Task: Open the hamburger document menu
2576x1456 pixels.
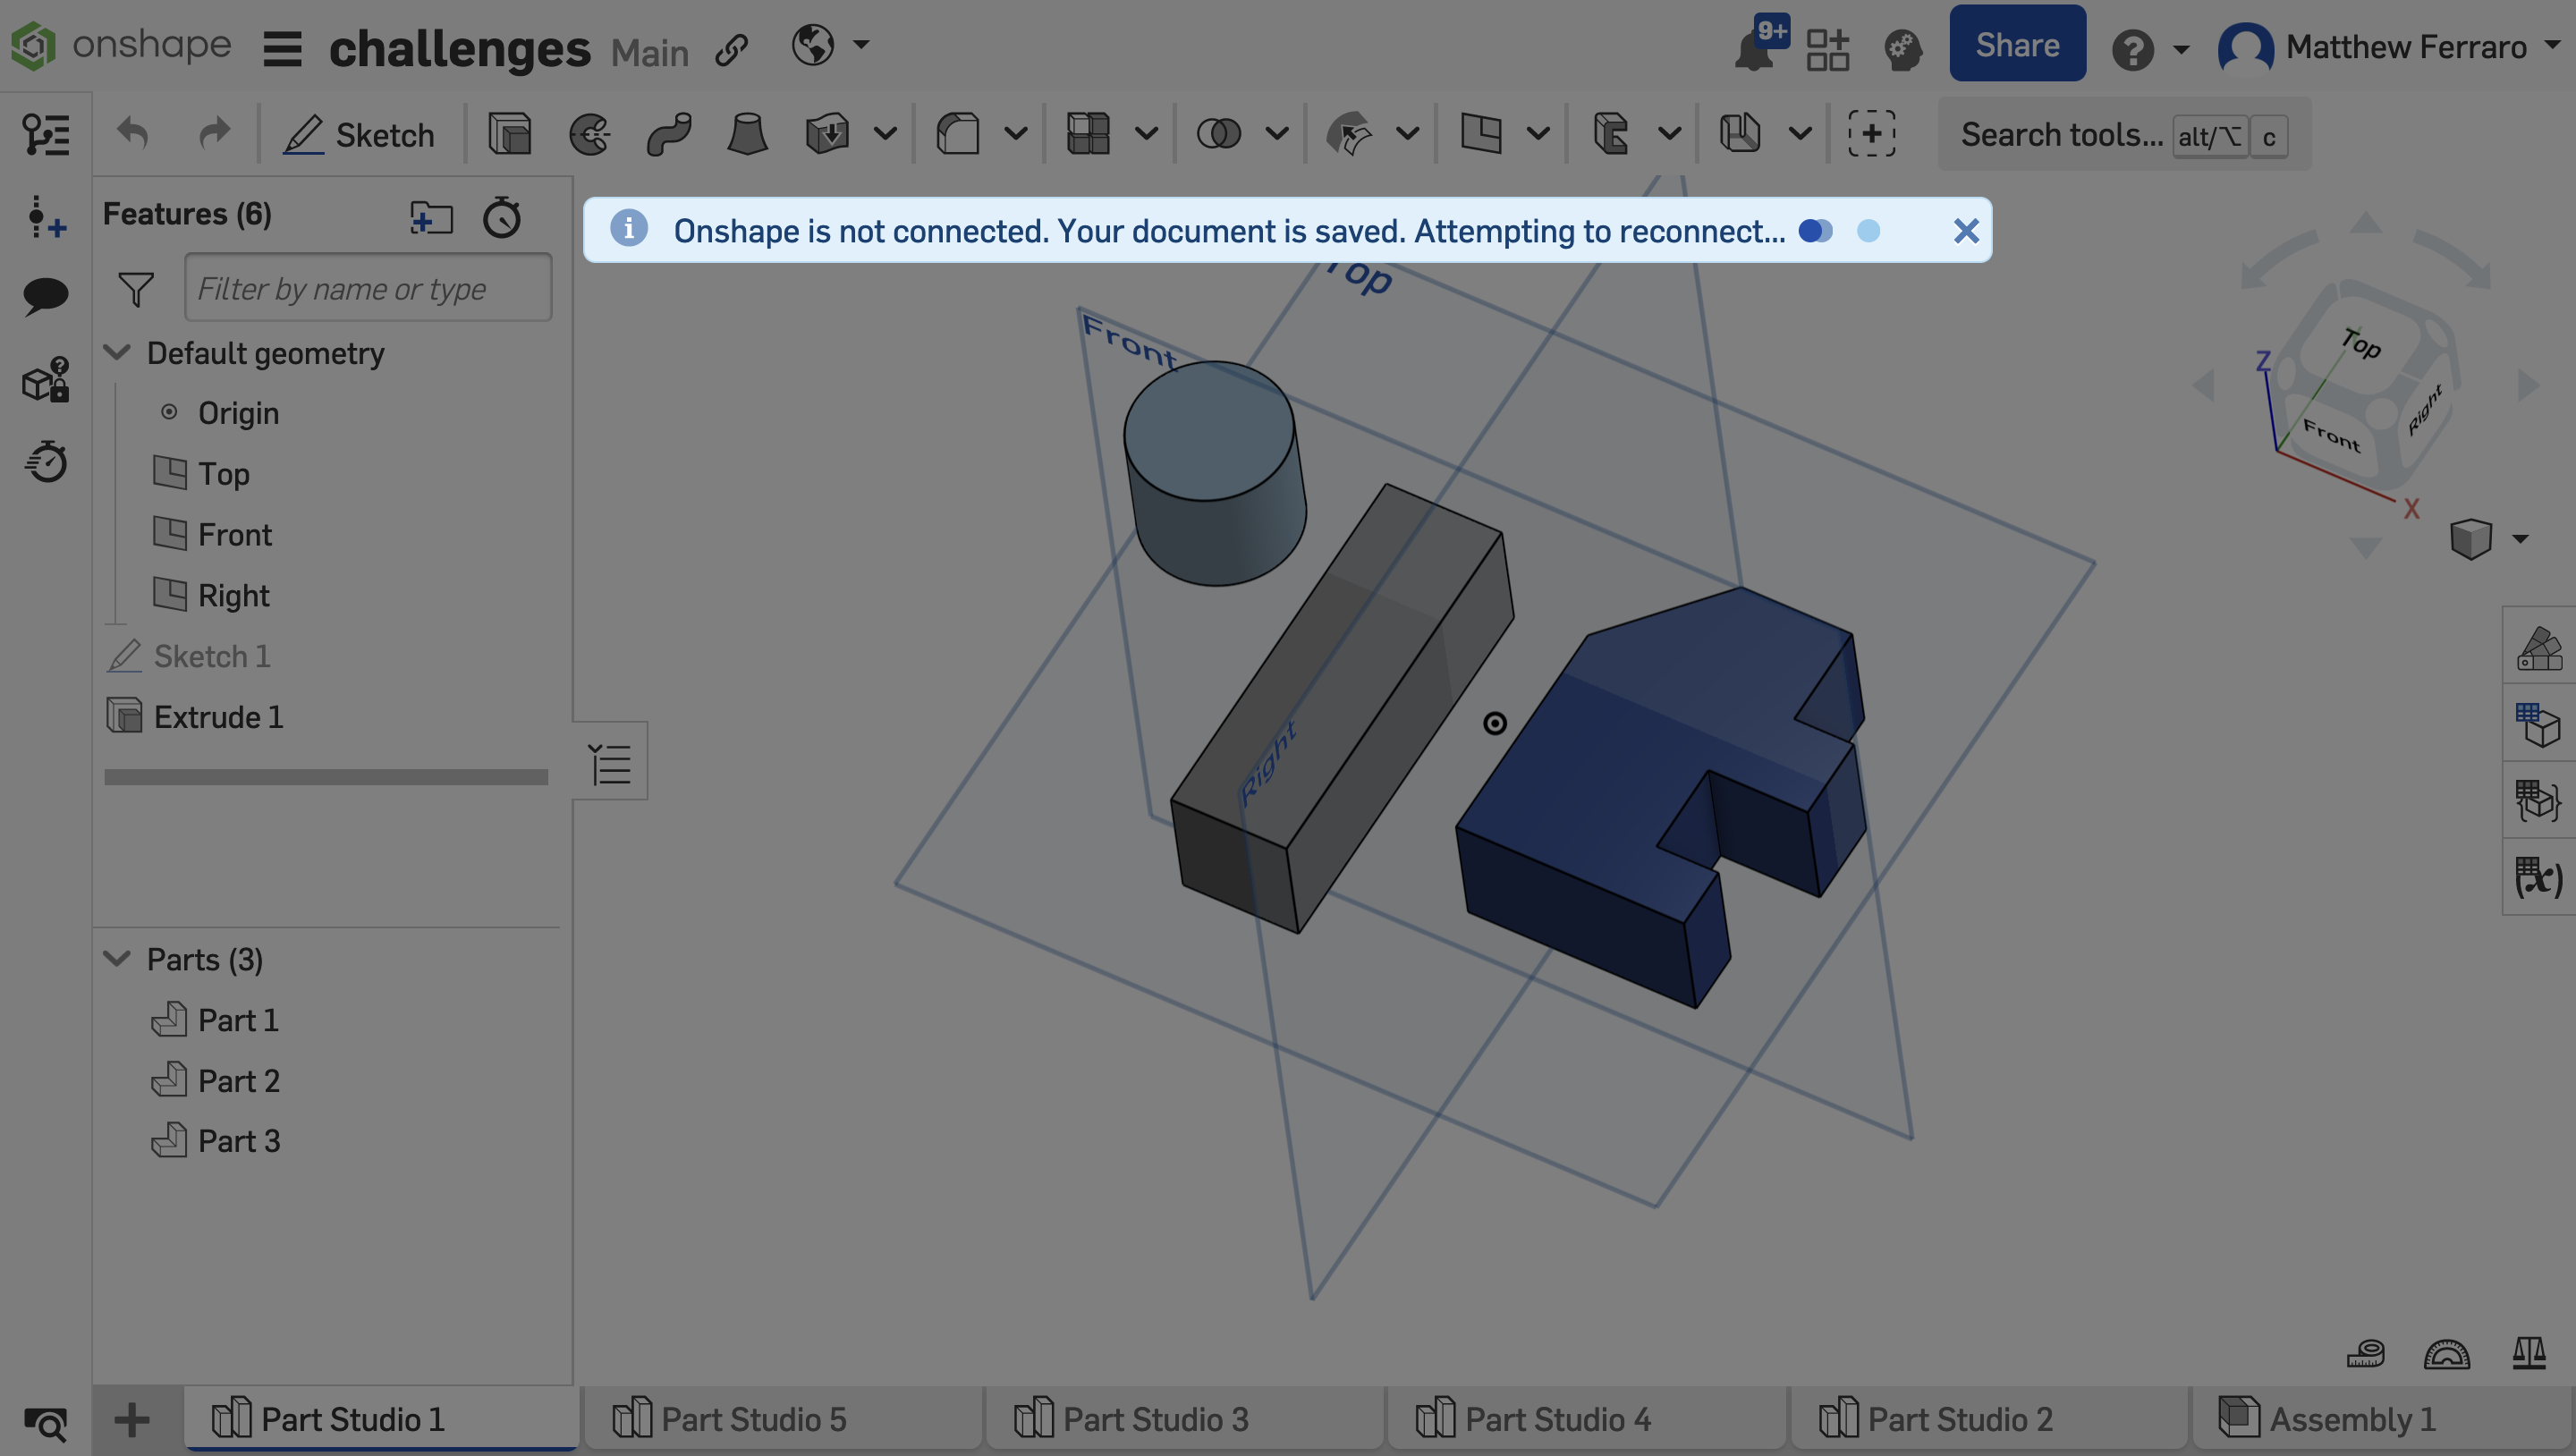Action: (x=282, y=48)
